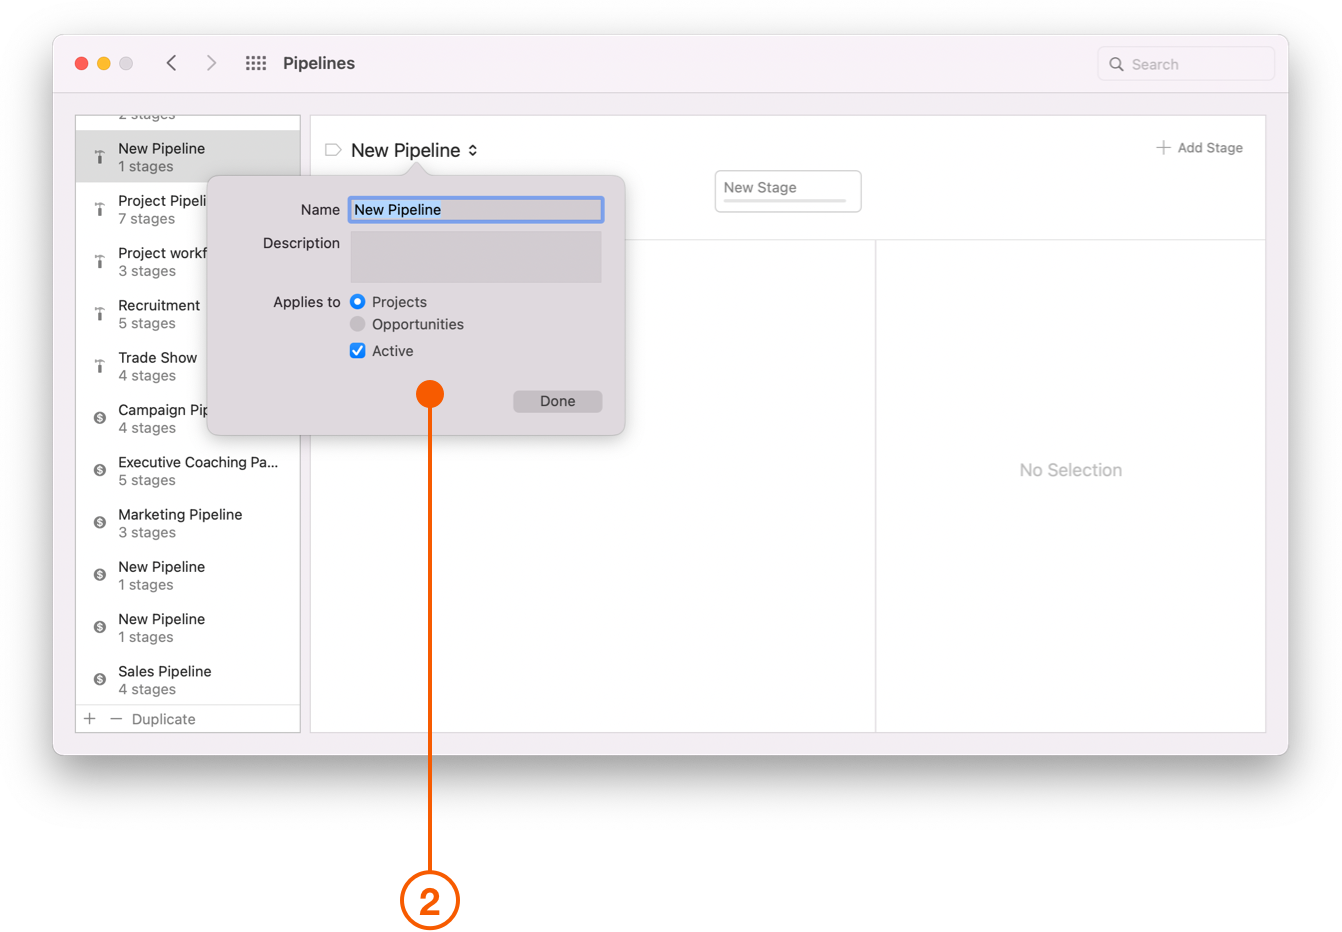Click the apps grid icon in the toolbar

256,62
